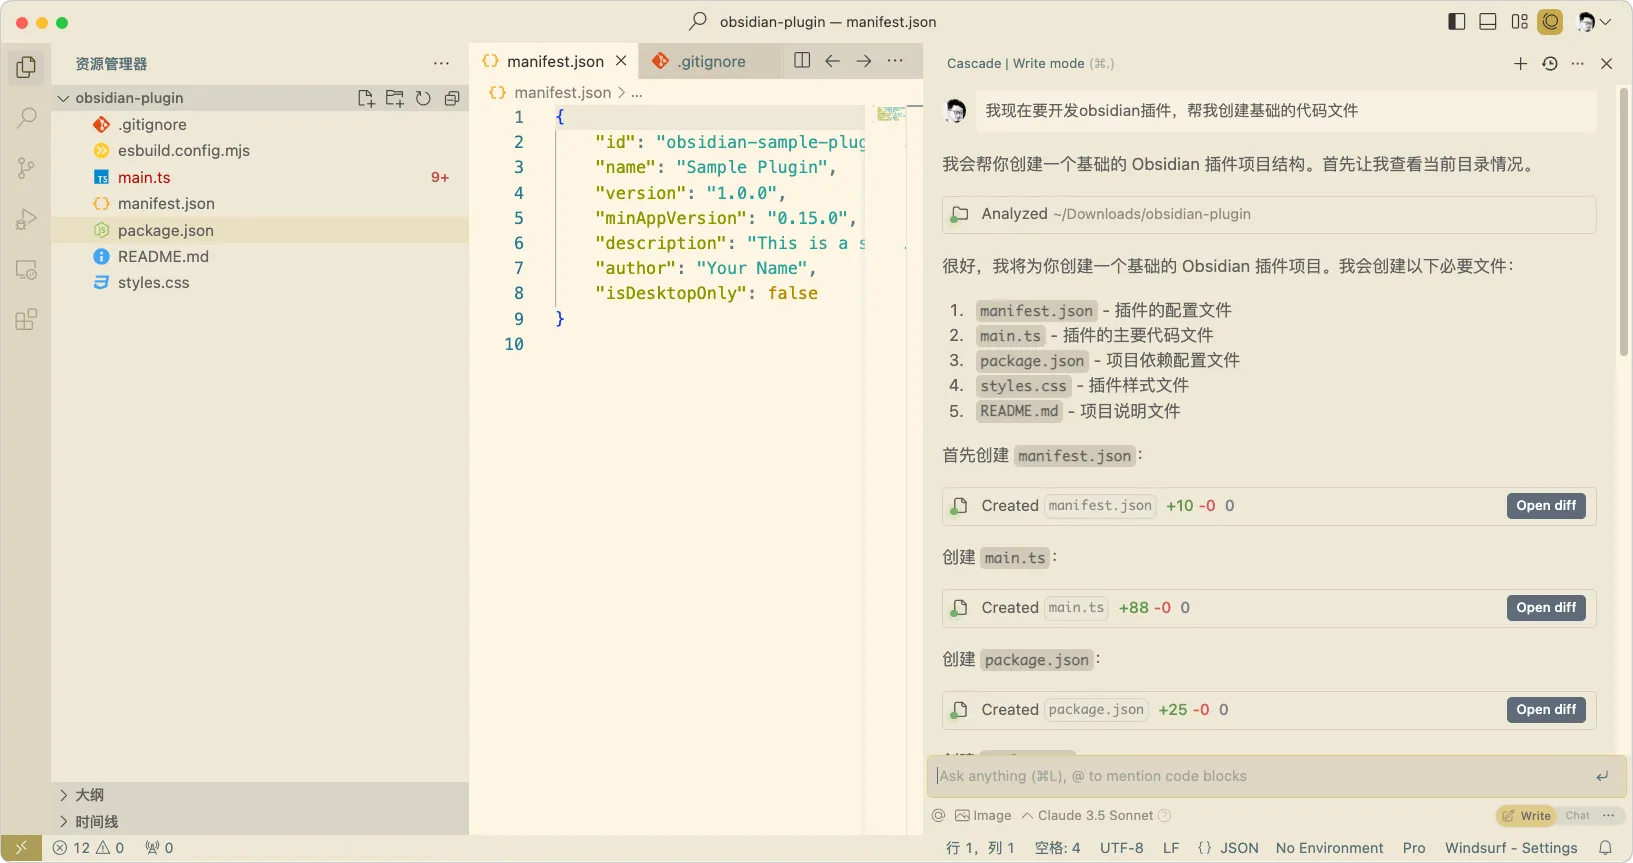Open the command center search bar
1633x863 pixels.
point(813,22)
